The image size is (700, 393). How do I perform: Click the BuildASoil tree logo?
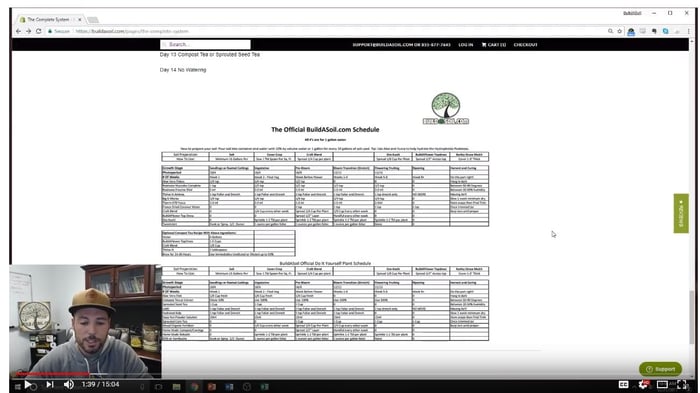(x=446, y=109)
